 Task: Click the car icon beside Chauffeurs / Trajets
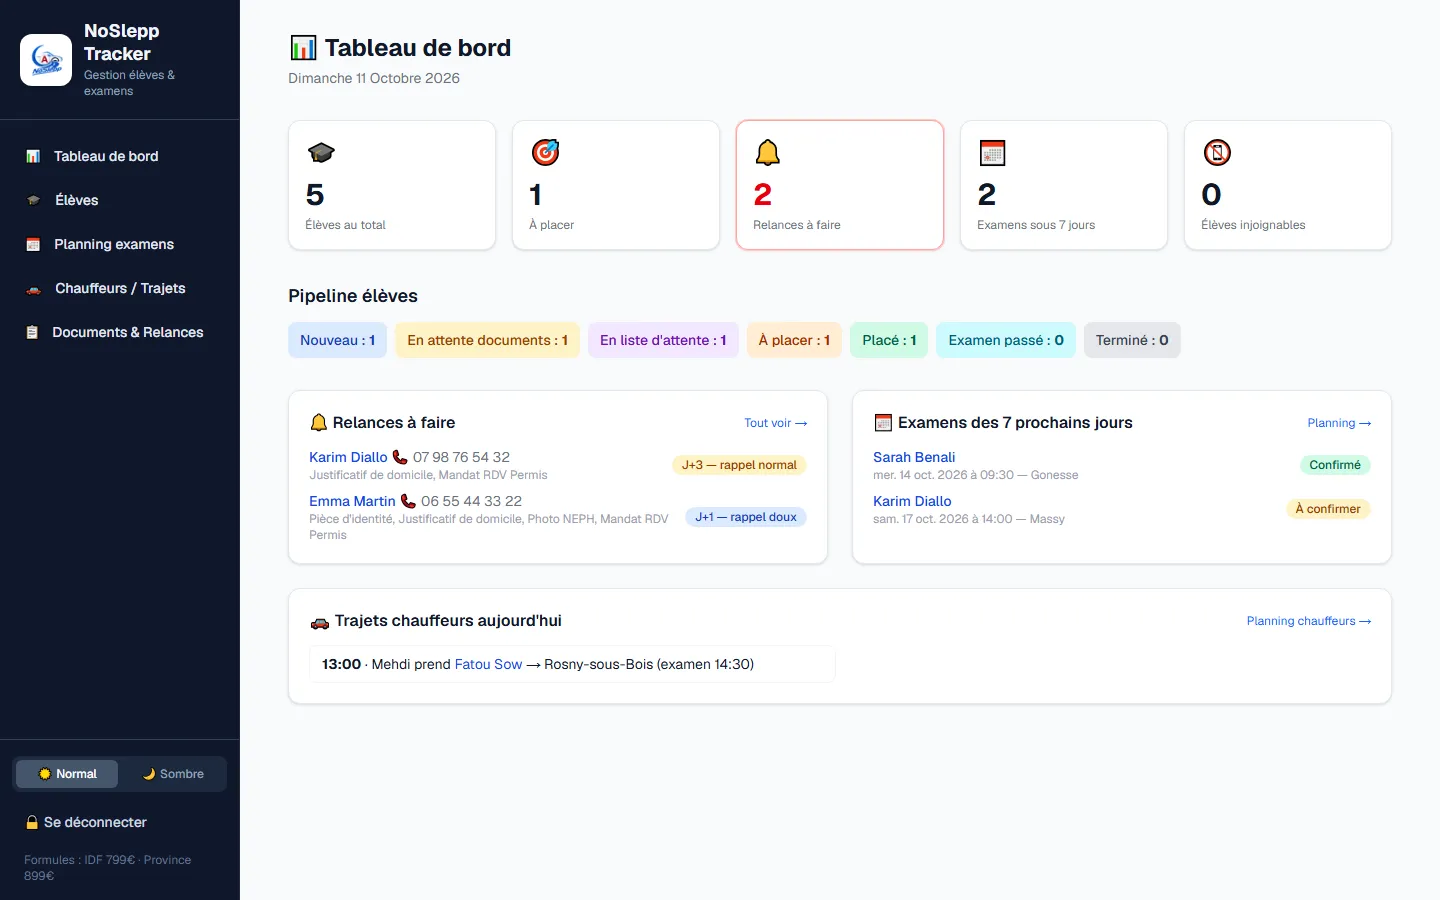pyautogui.click(x=34, y=289)
